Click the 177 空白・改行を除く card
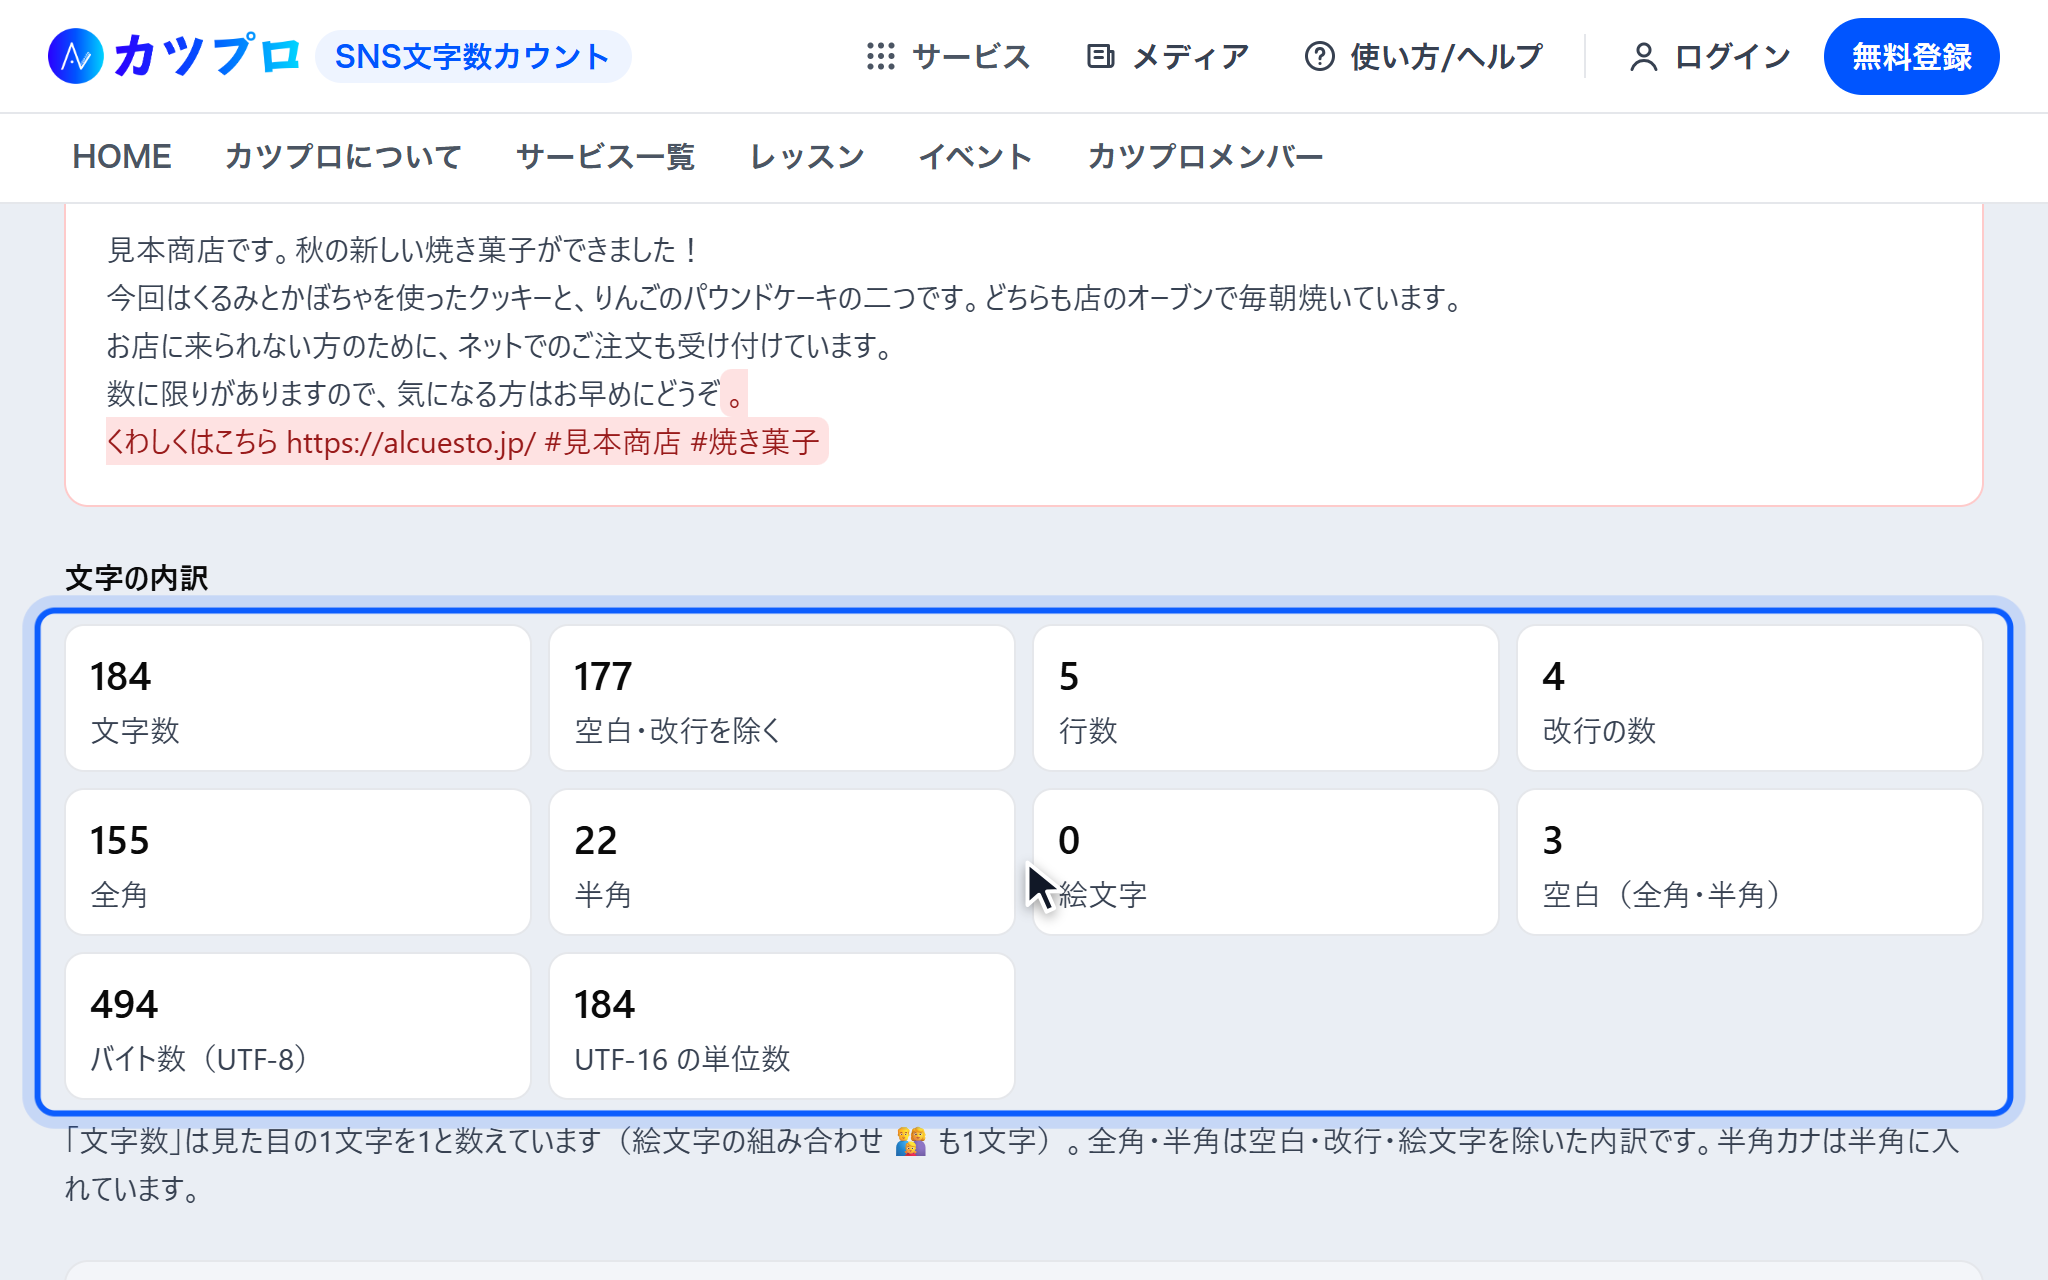Image resolution: width=2048 pixels, height=1280 pixels. click(782, 698)
